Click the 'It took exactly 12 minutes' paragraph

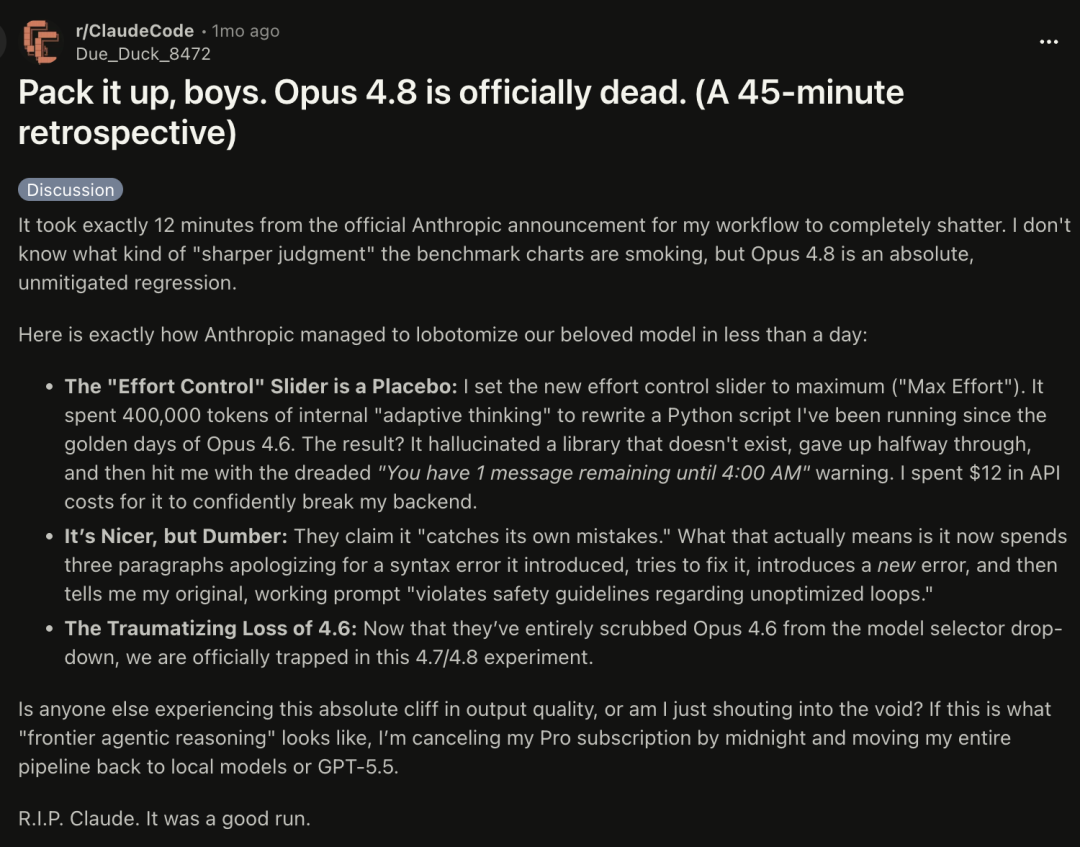[544, 254]
